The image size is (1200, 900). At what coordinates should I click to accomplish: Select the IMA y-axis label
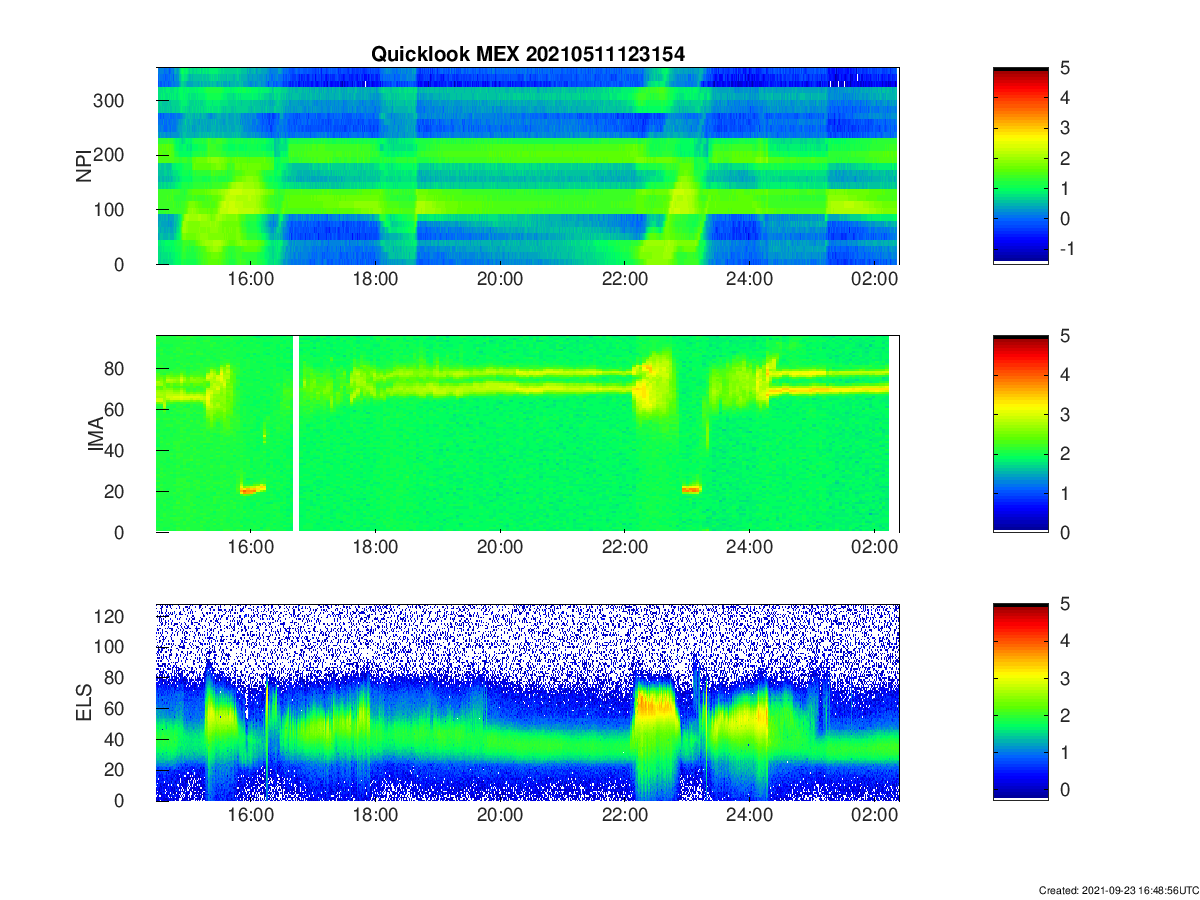pyautogui.click(x=95, y=433)
